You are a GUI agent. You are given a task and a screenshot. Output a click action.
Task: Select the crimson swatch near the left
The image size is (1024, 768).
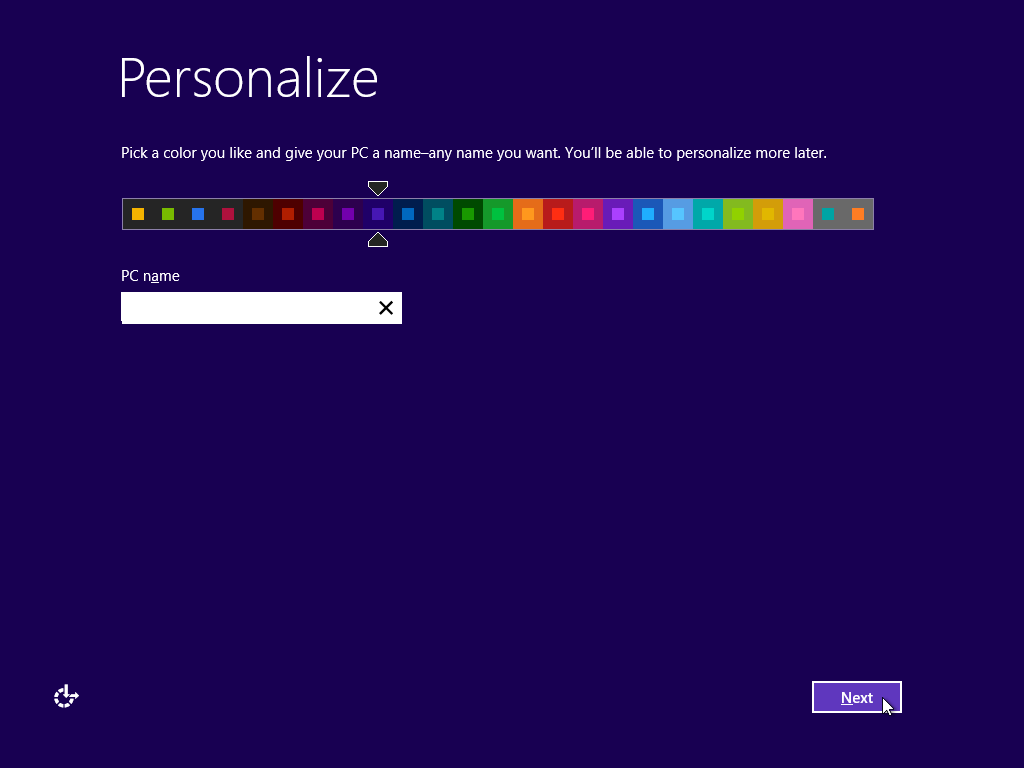coord(228,213)
